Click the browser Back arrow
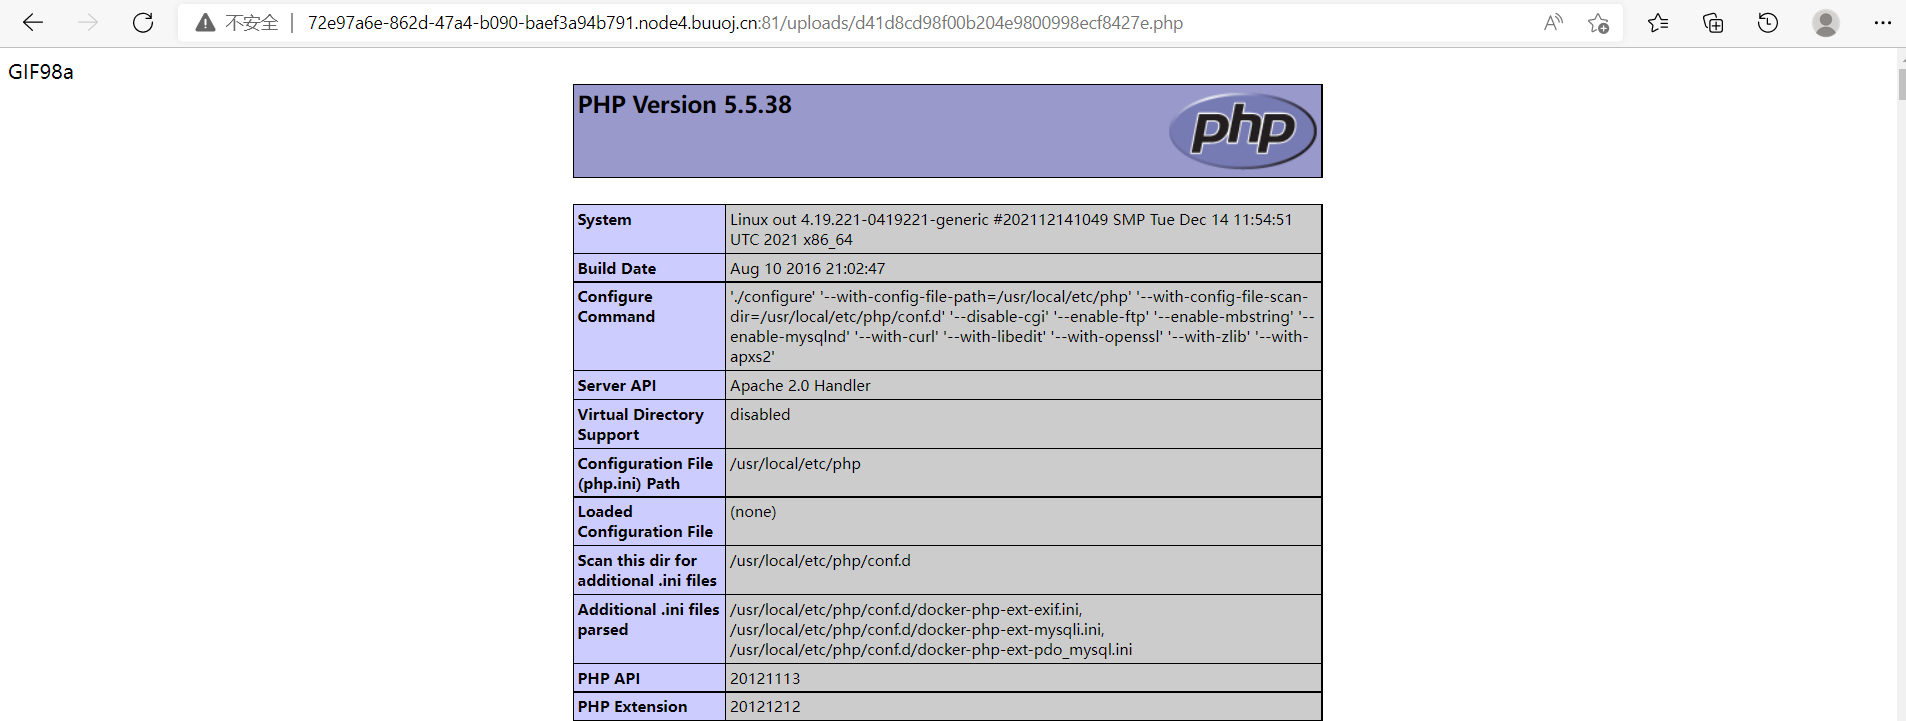The image size is (1906, 721). pyautogui.click(x=33, y=22)
